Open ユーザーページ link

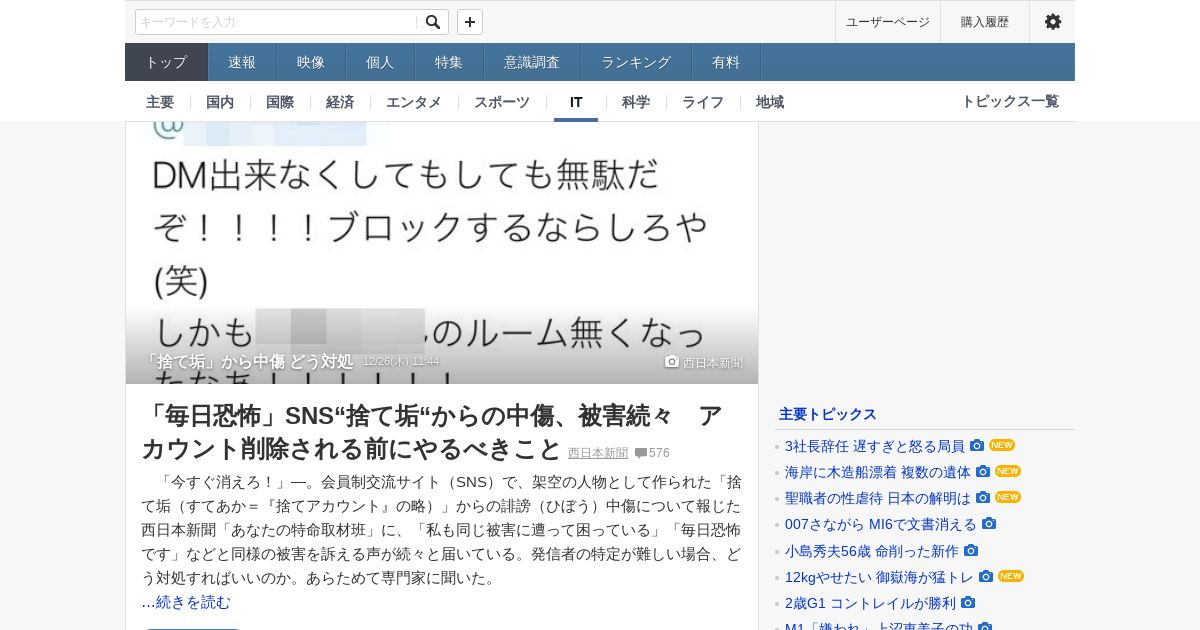(x=888, y=22)
